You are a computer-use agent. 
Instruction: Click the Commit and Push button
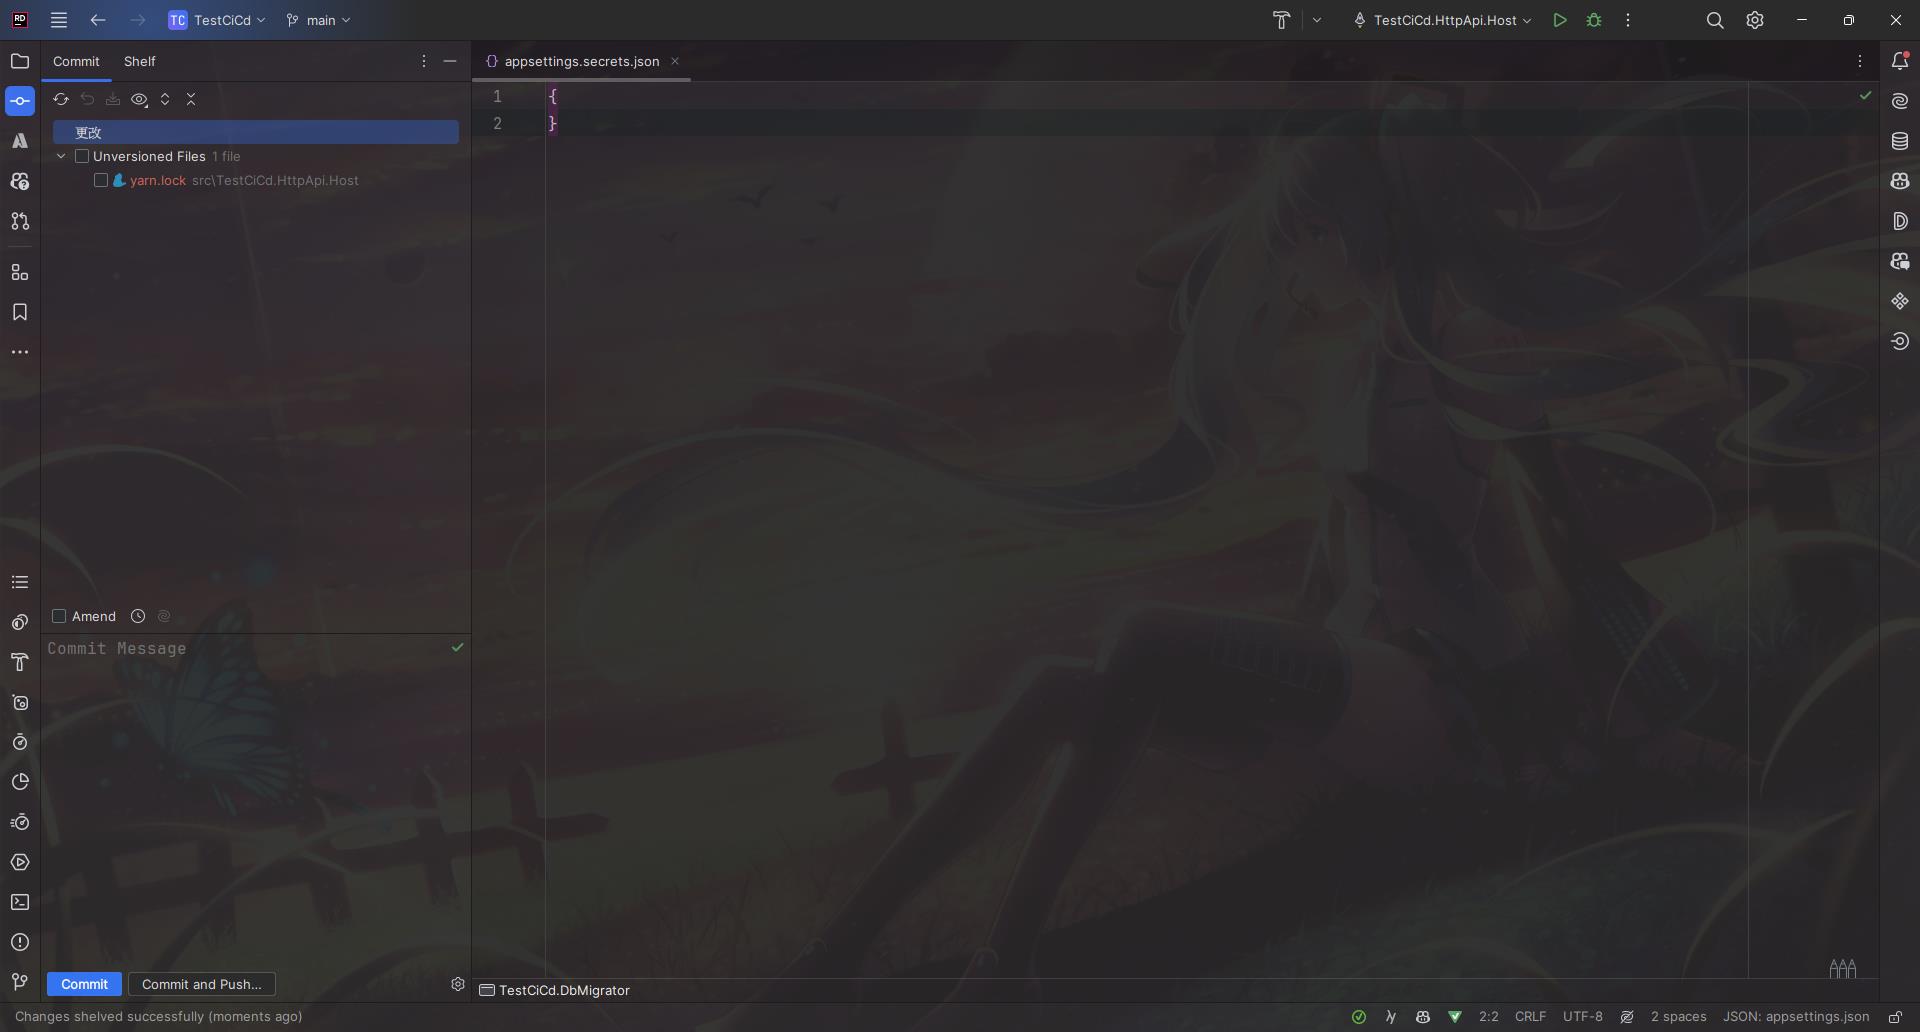201,984
